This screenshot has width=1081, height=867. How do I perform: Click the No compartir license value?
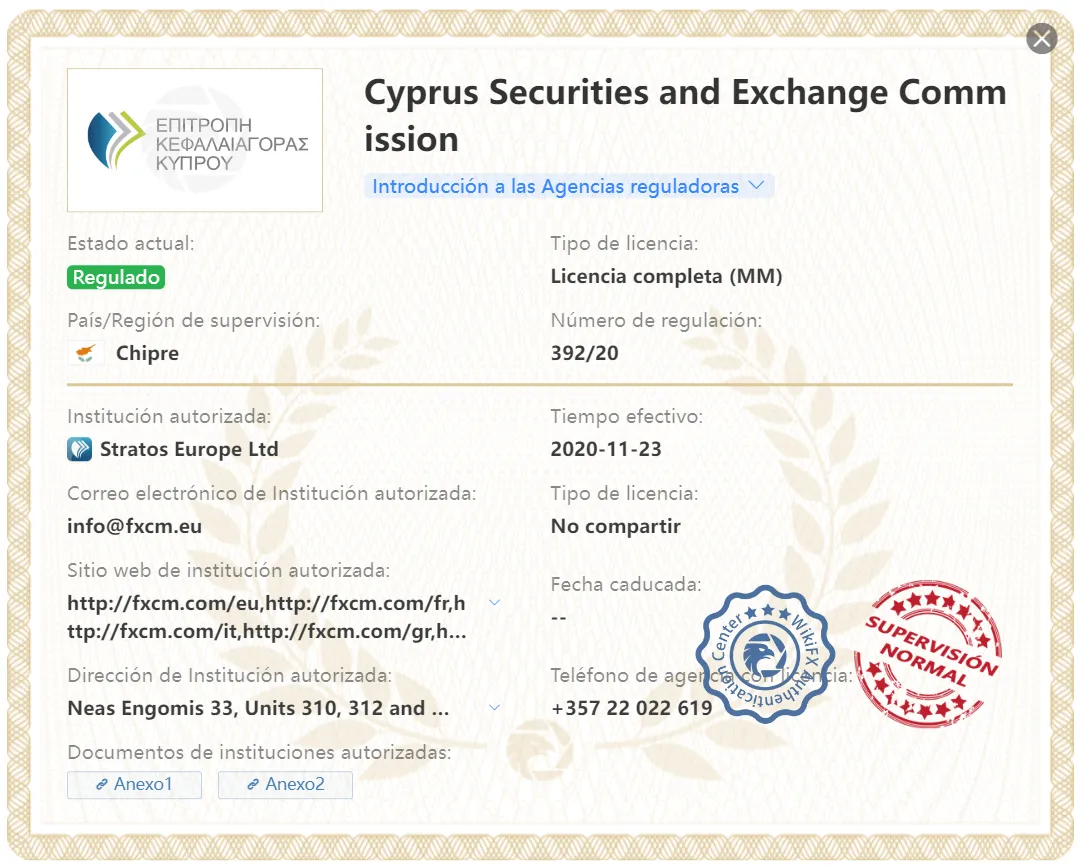tap(616, 527)
